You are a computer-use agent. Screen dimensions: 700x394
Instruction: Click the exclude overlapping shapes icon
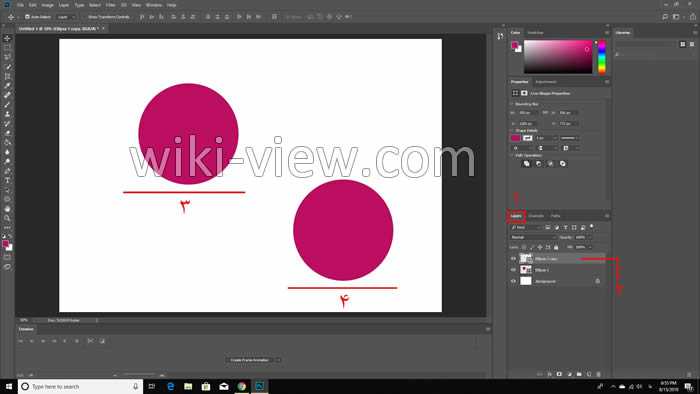point(562,164)
